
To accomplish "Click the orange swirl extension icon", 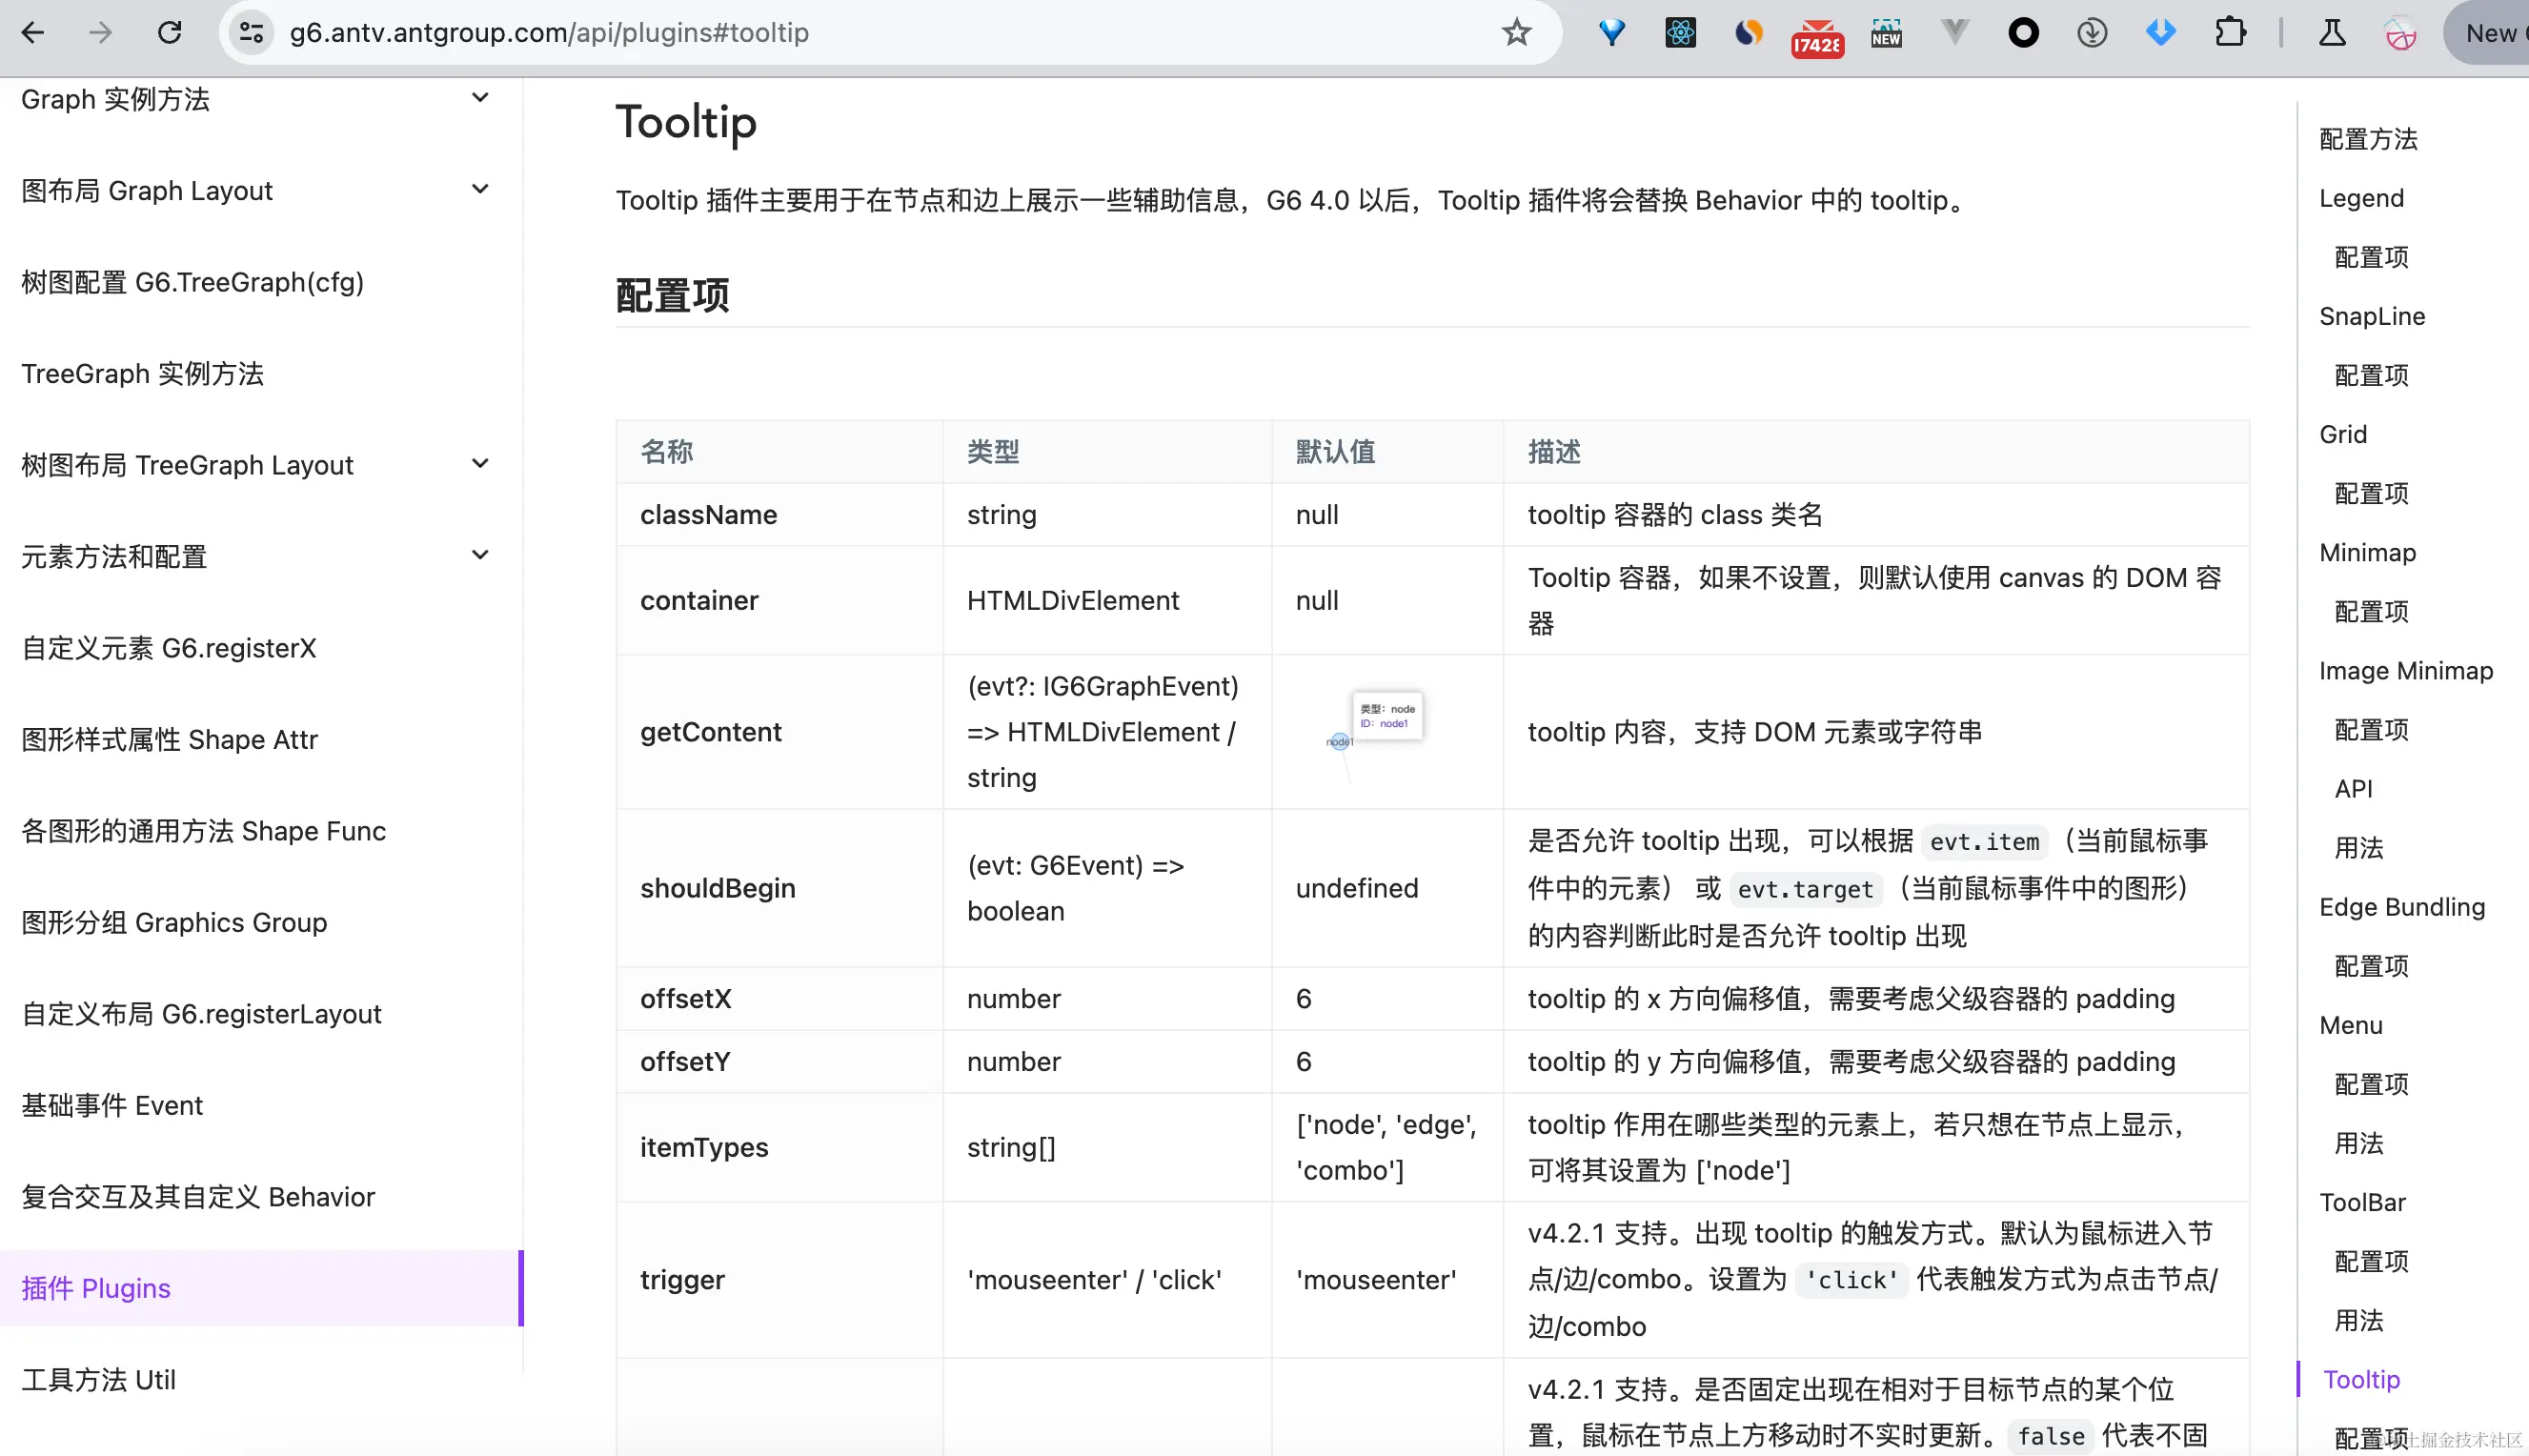I will click(1748, 33).
